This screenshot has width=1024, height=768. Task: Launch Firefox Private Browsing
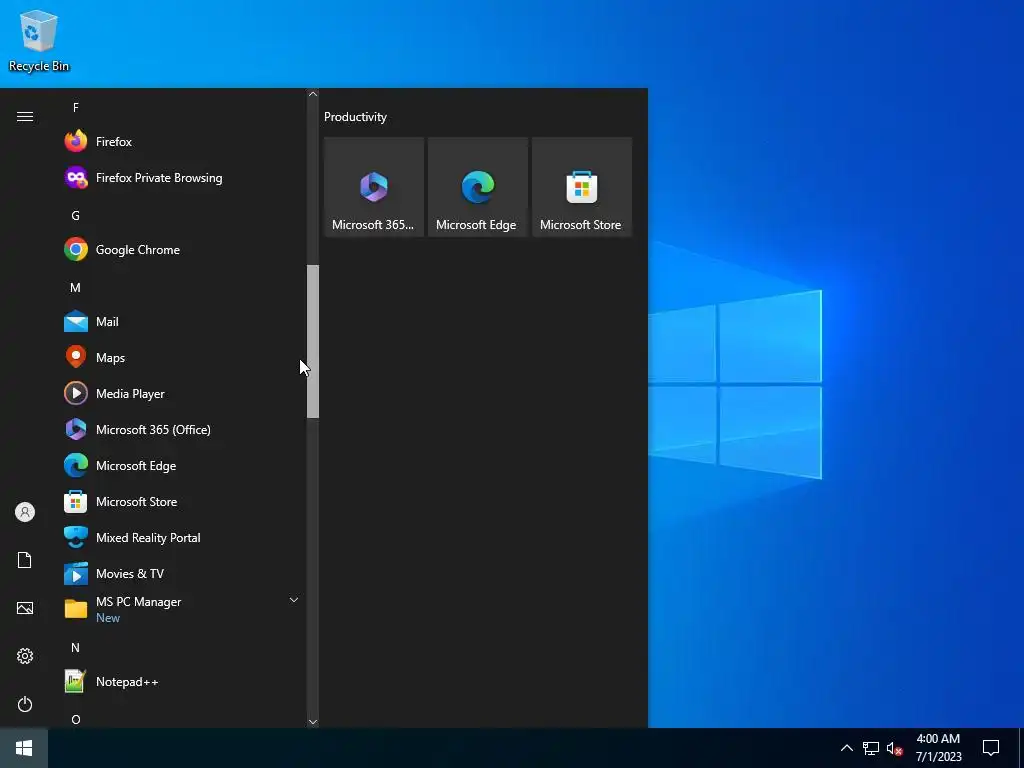tap(182, 178)
